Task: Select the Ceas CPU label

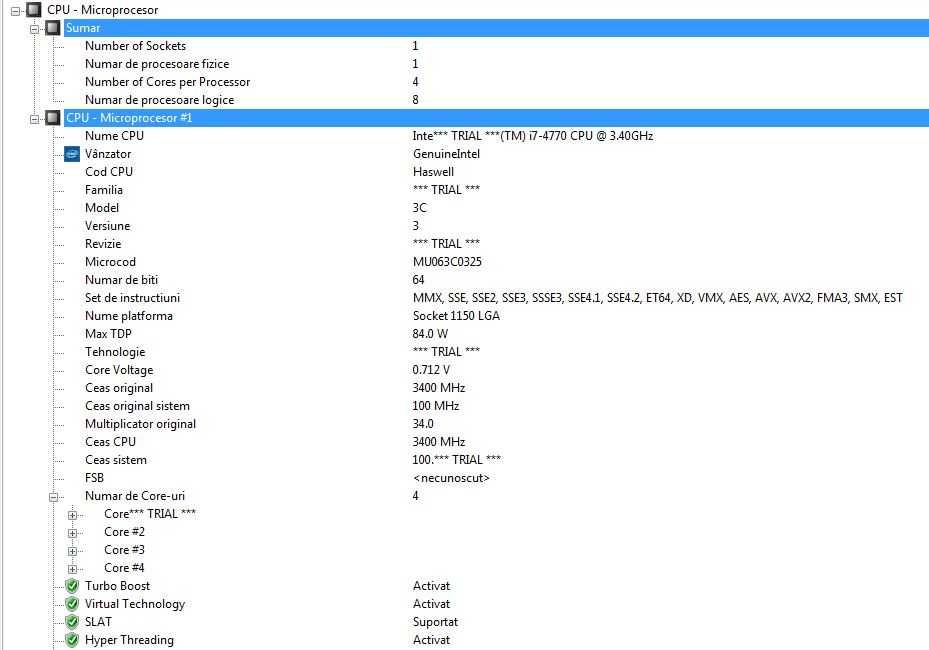Action: click(110, 442)
